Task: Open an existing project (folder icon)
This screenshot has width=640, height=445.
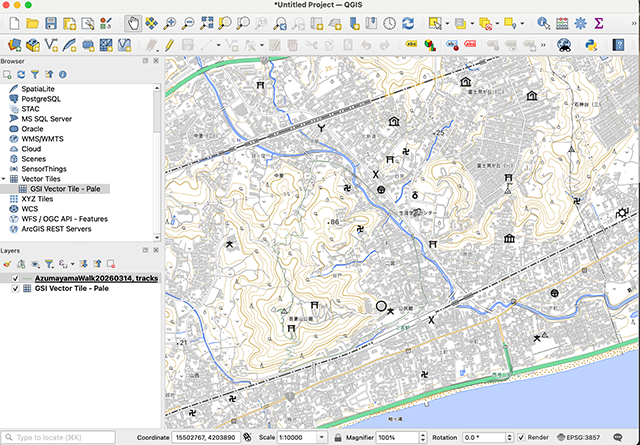Action: pos(32,23)
